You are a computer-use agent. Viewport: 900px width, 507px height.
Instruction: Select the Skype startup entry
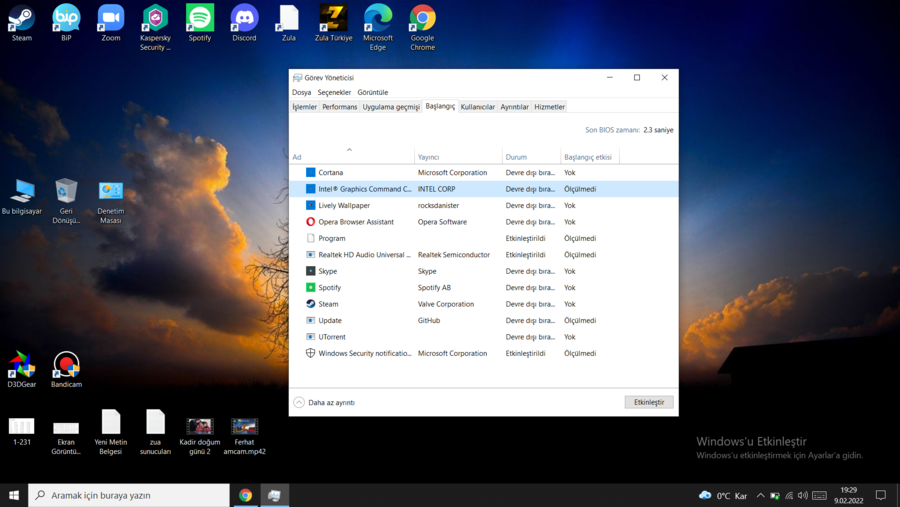[483, 271]
